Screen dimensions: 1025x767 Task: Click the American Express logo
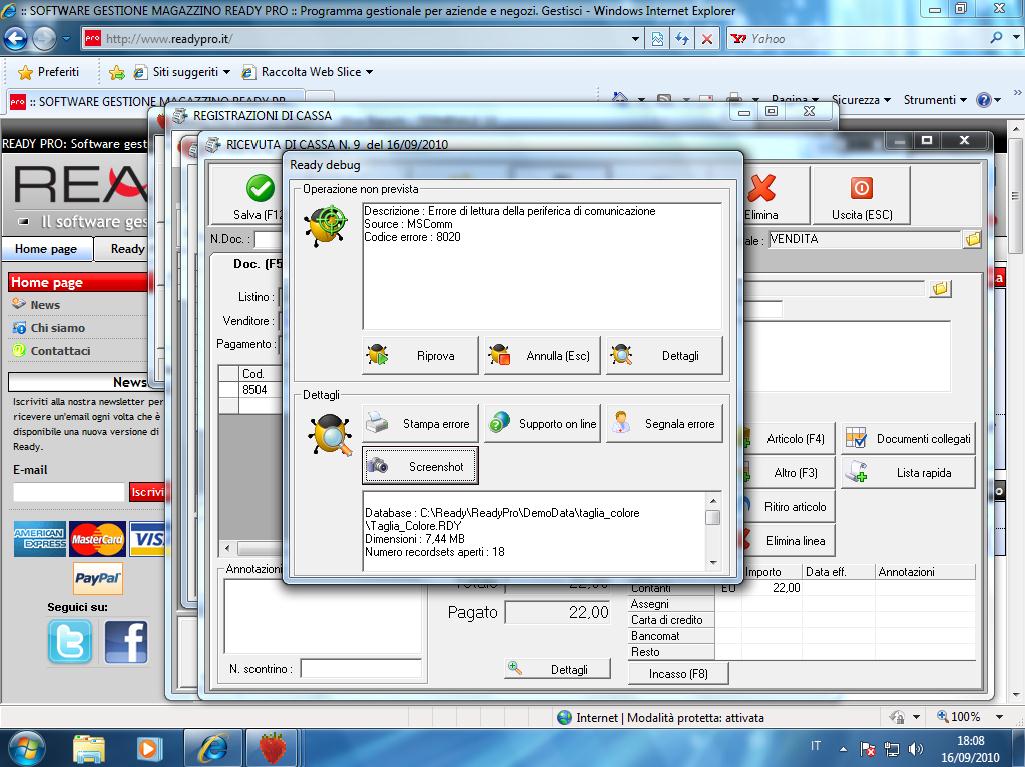coord(39,539)
